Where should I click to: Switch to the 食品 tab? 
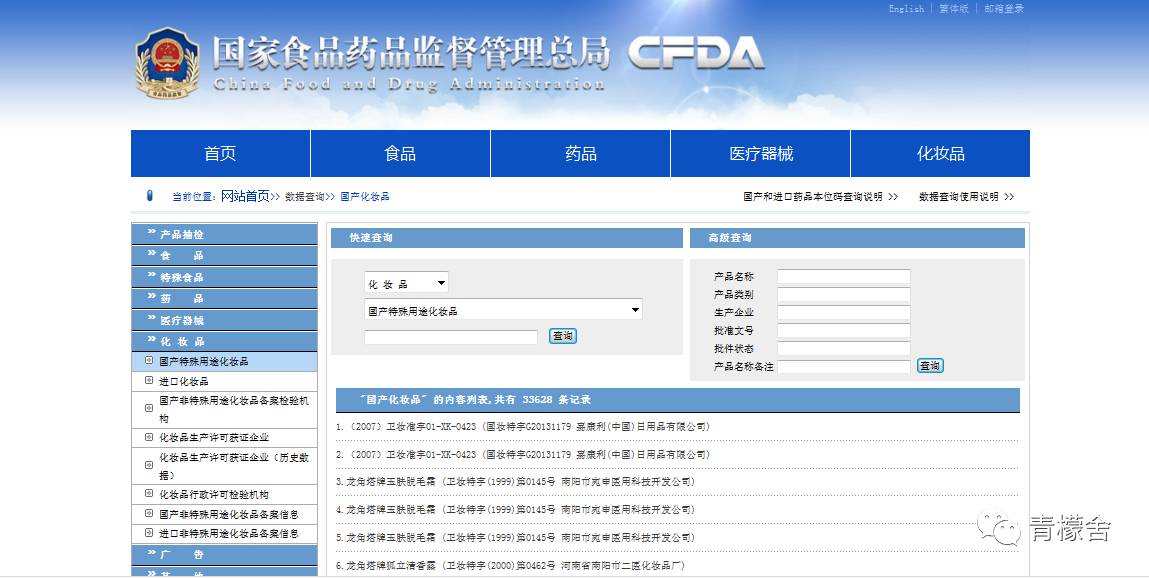pyautogui.click(x=400, y=153)
